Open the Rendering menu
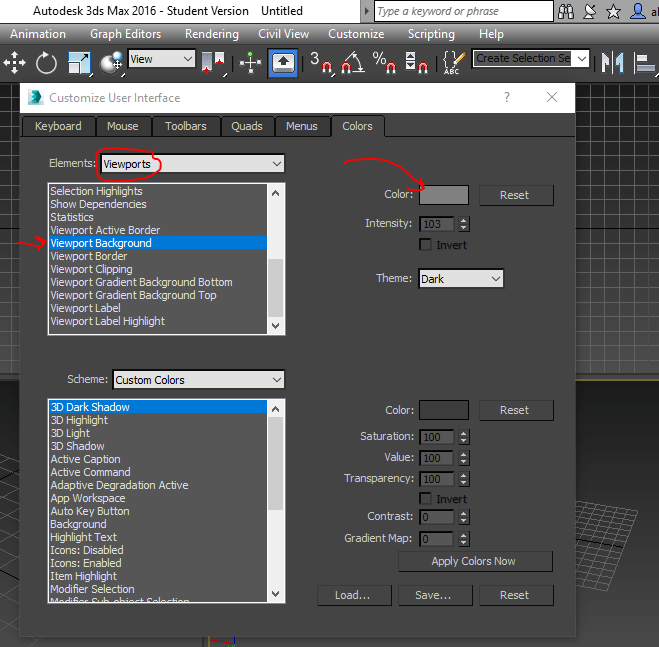The image size is (659, 647). pos(212,34)
